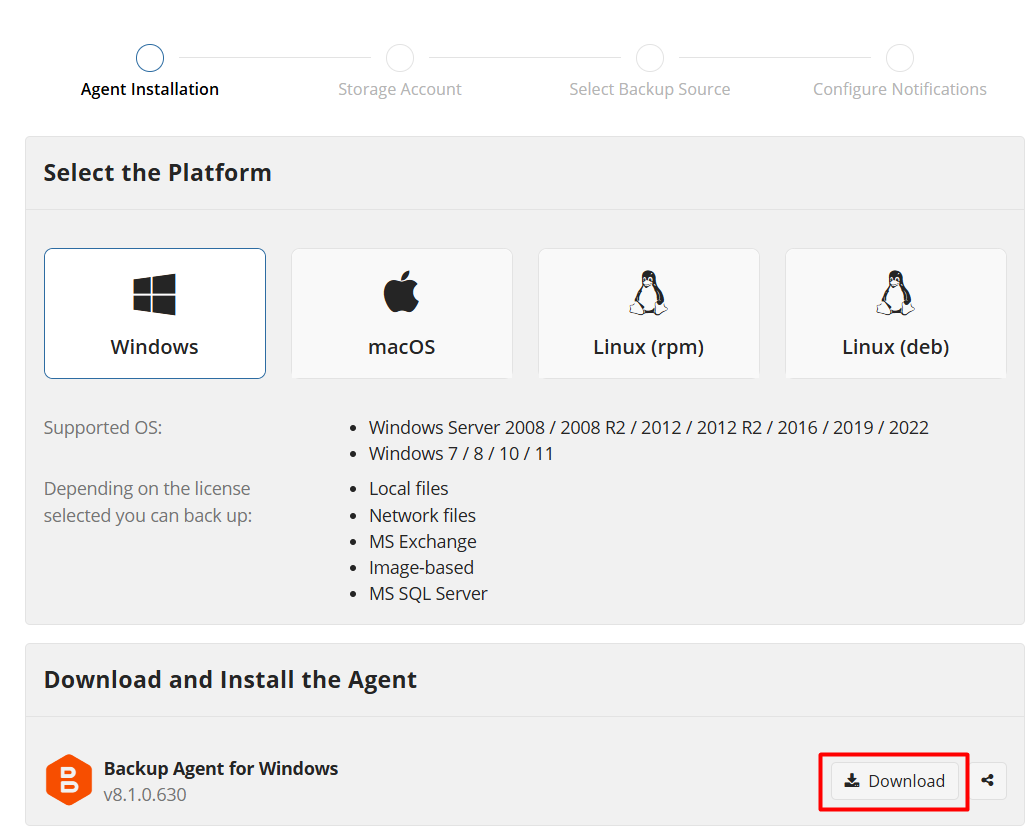Viewport: 1033px width, 836px height.
Task: Pick the Linux (deb) platform card
Action: tap(896, 313)
